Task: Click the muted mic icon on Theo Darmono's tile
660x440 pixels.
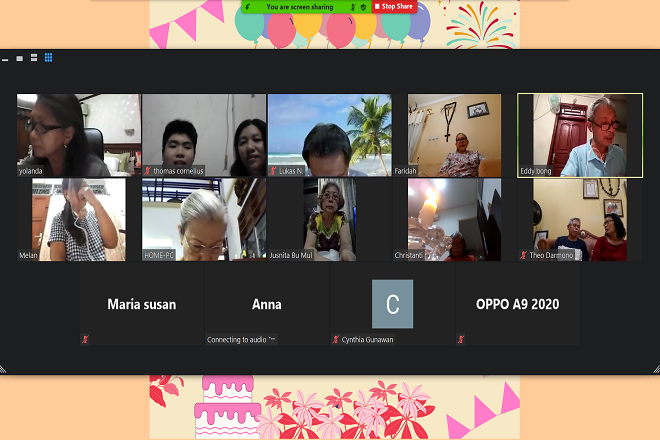Action: coord(523,255)
